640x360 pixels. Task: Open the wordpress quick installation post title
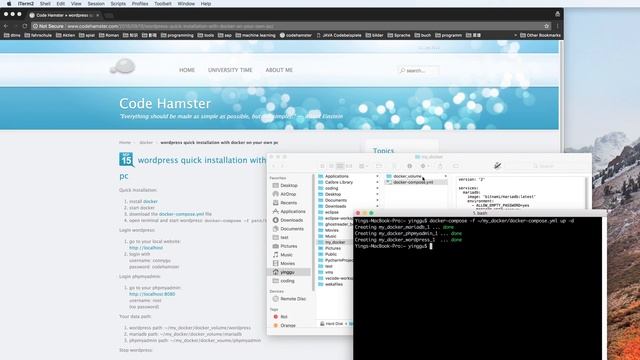[x=202, y=160]
